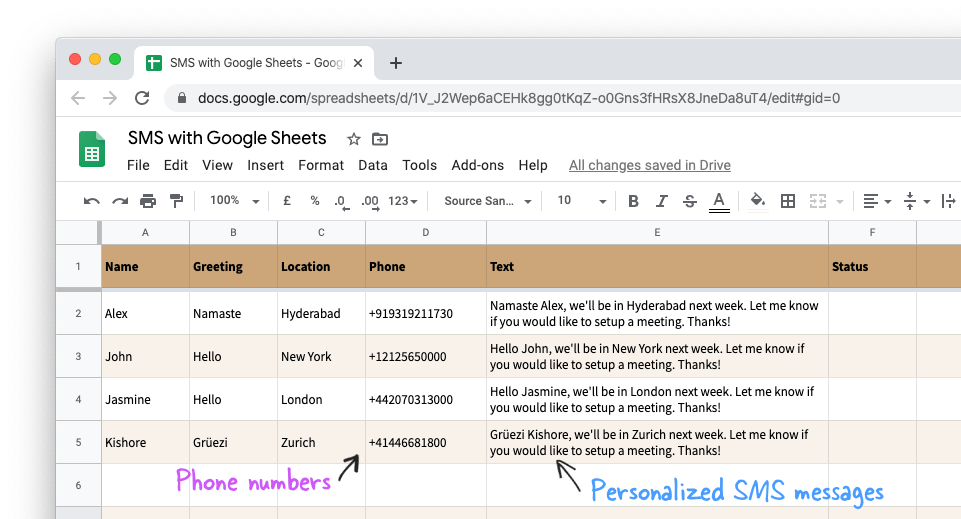Open the fill color picker
Screen dimensions: 961x519
pos(758,200)
